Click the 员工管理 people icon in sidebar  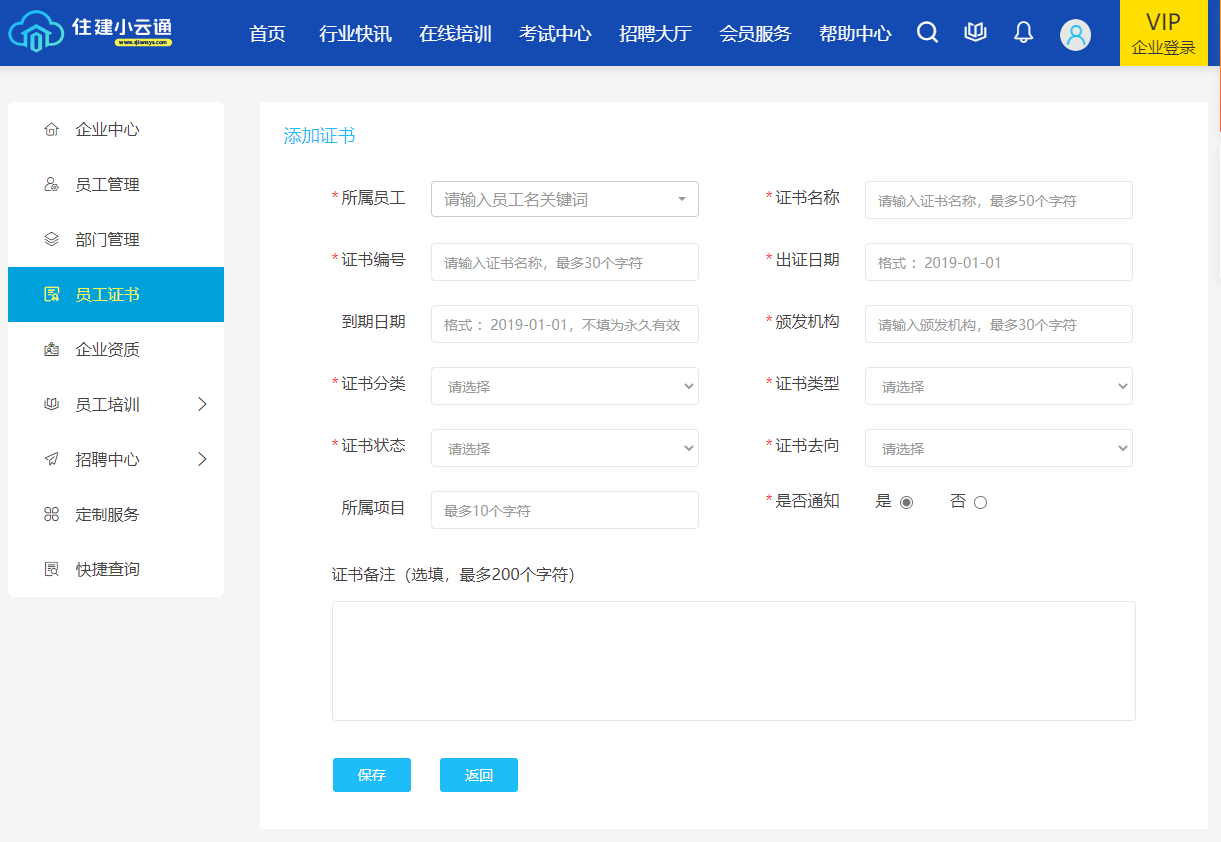[52, 185]
